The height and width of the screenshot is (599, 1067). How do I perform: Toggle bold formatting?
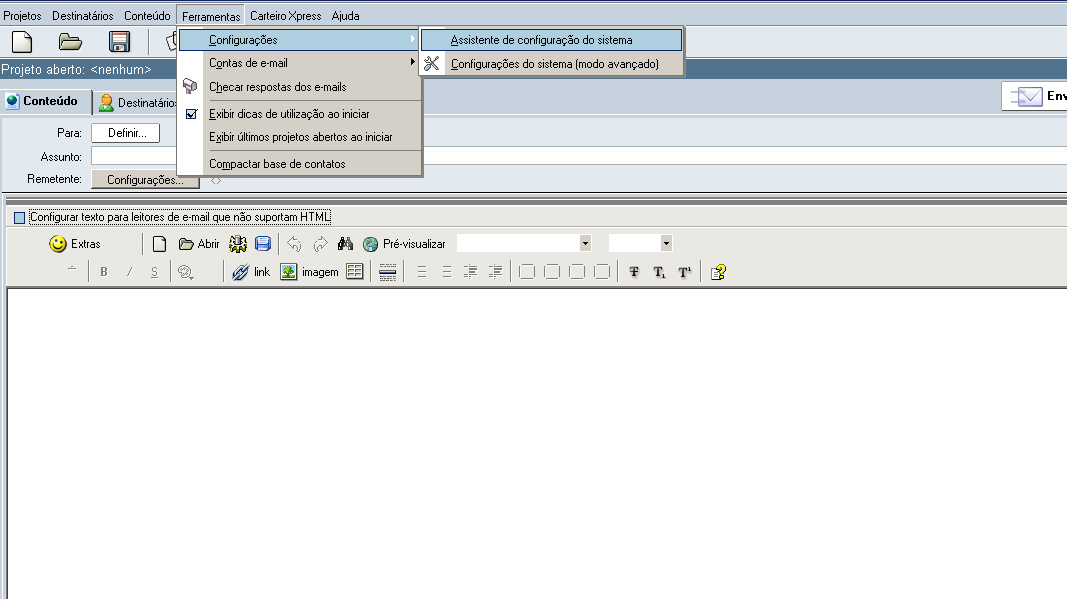[x=103, y=272]
